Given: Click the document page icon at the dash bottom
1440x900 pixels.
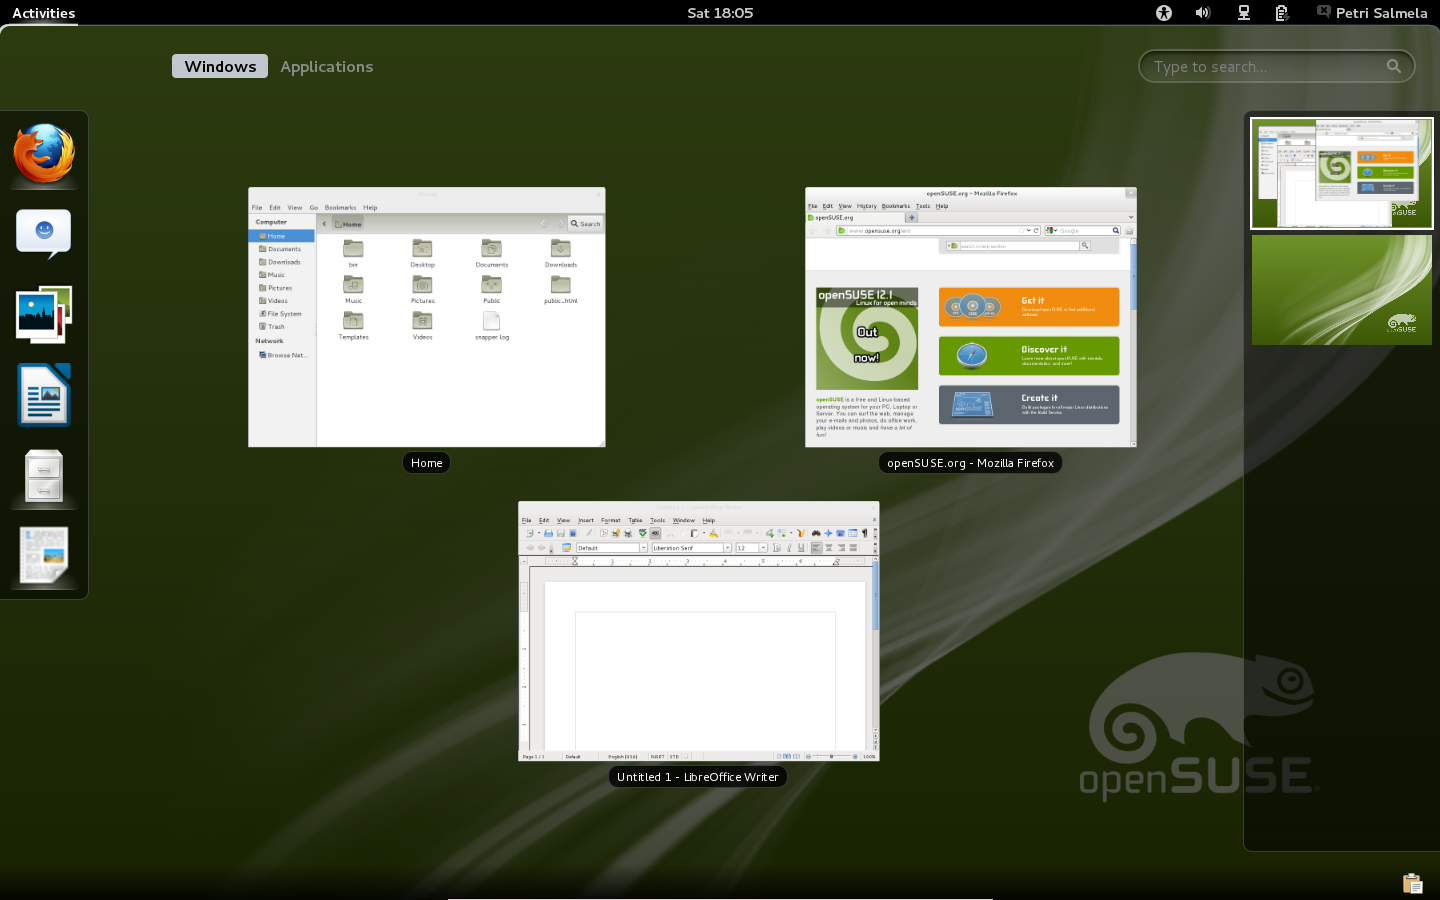Looking at the screenshot, I should (44, 556).
